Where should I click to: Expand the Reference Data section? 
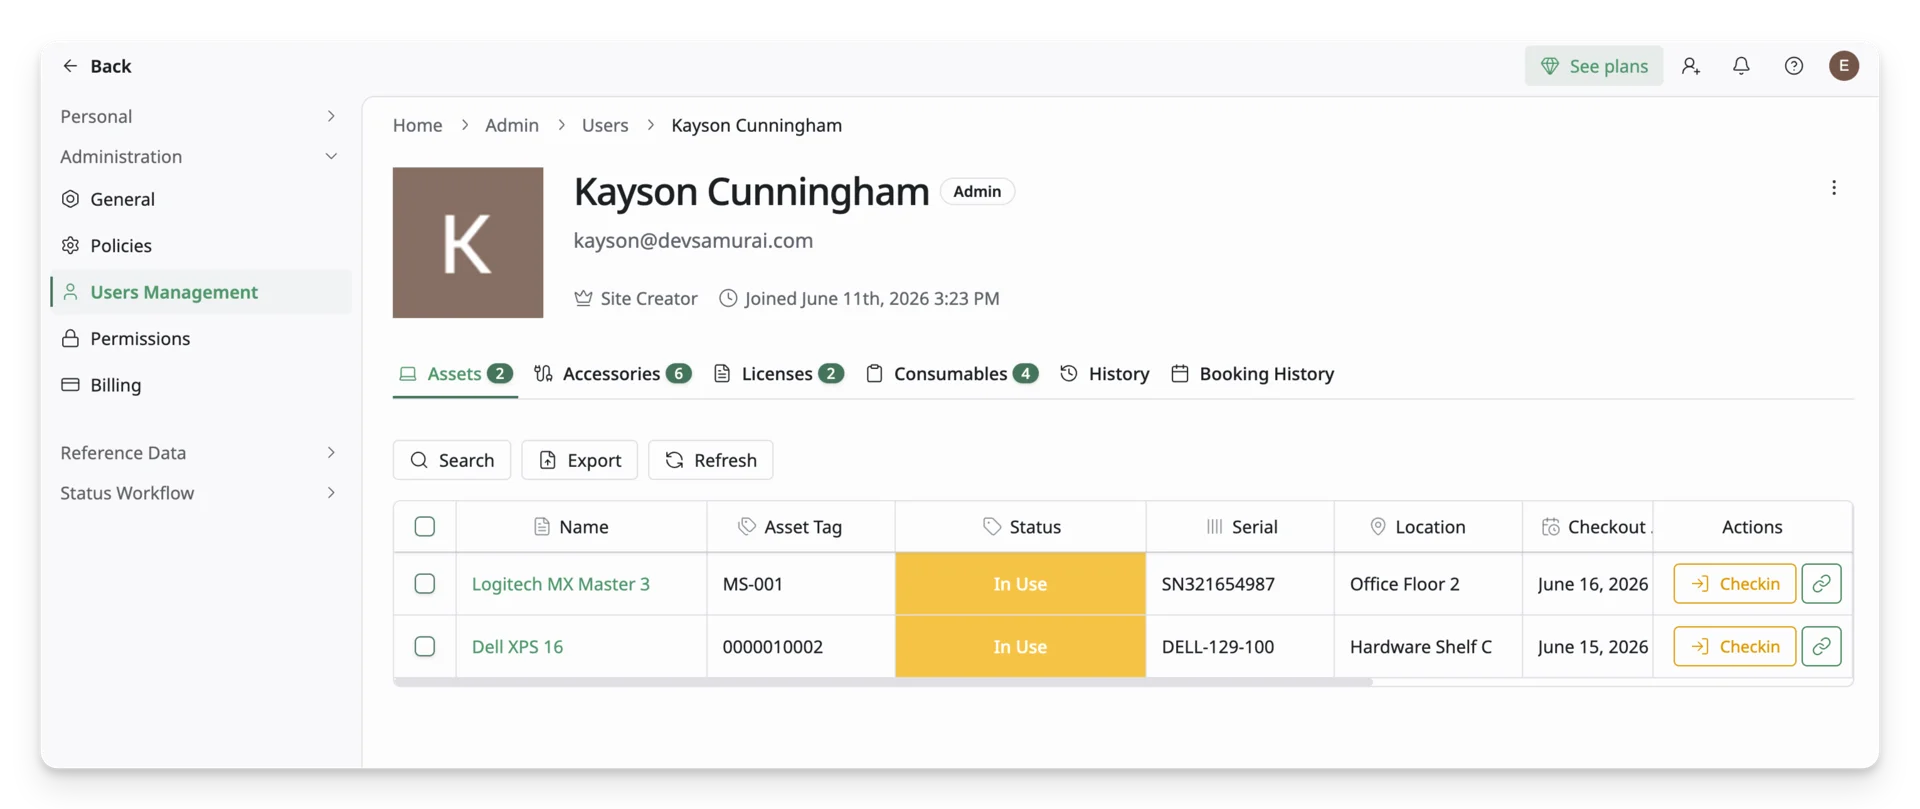[200, 453]
